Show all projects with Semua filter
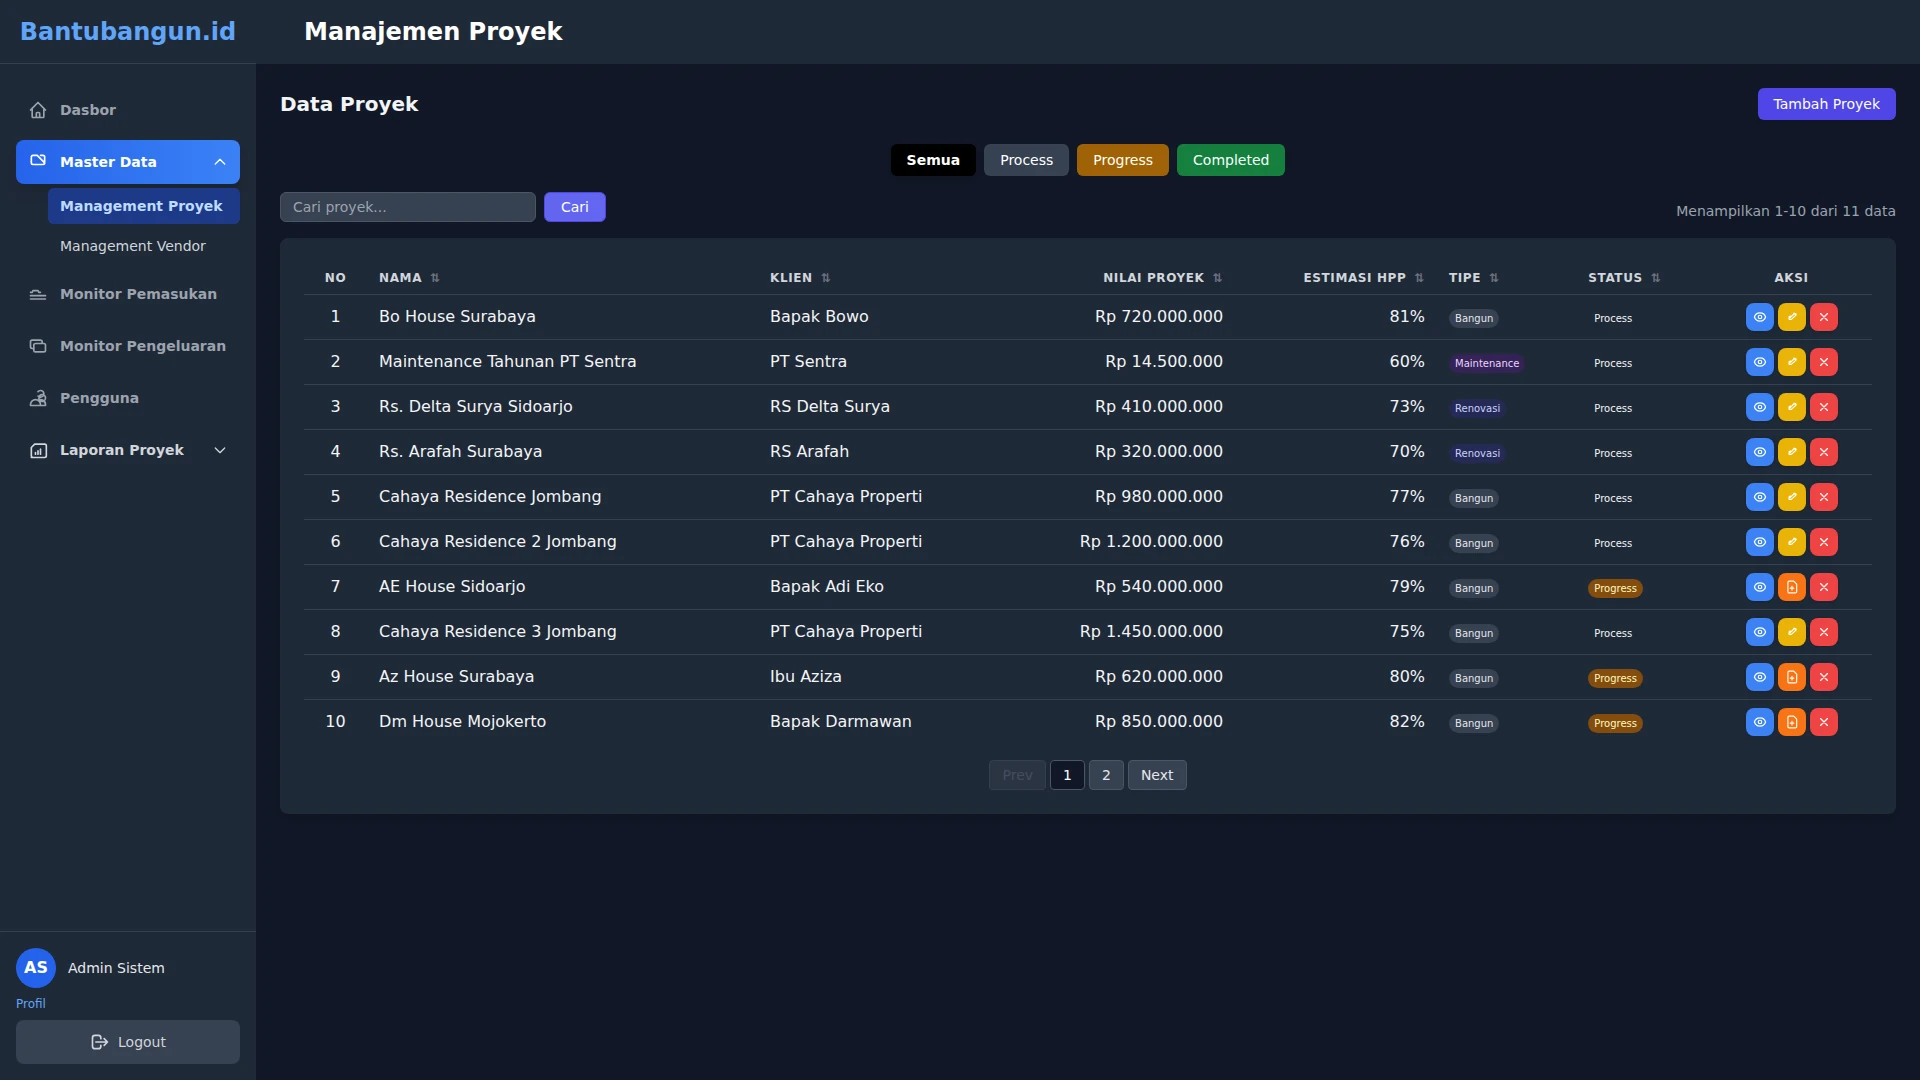The image size is (1920, 1080). coord(933,160)
